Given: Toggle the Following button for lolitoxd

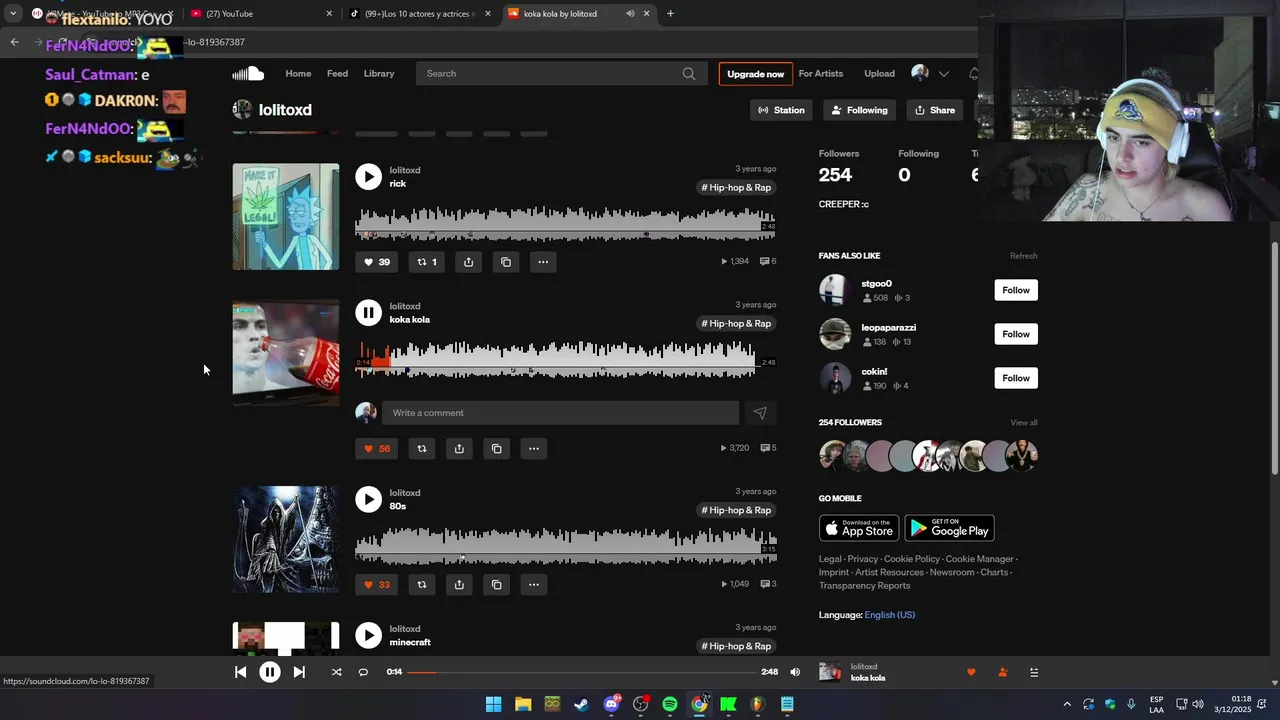Looking at the screenshot, I should (859, 110).
